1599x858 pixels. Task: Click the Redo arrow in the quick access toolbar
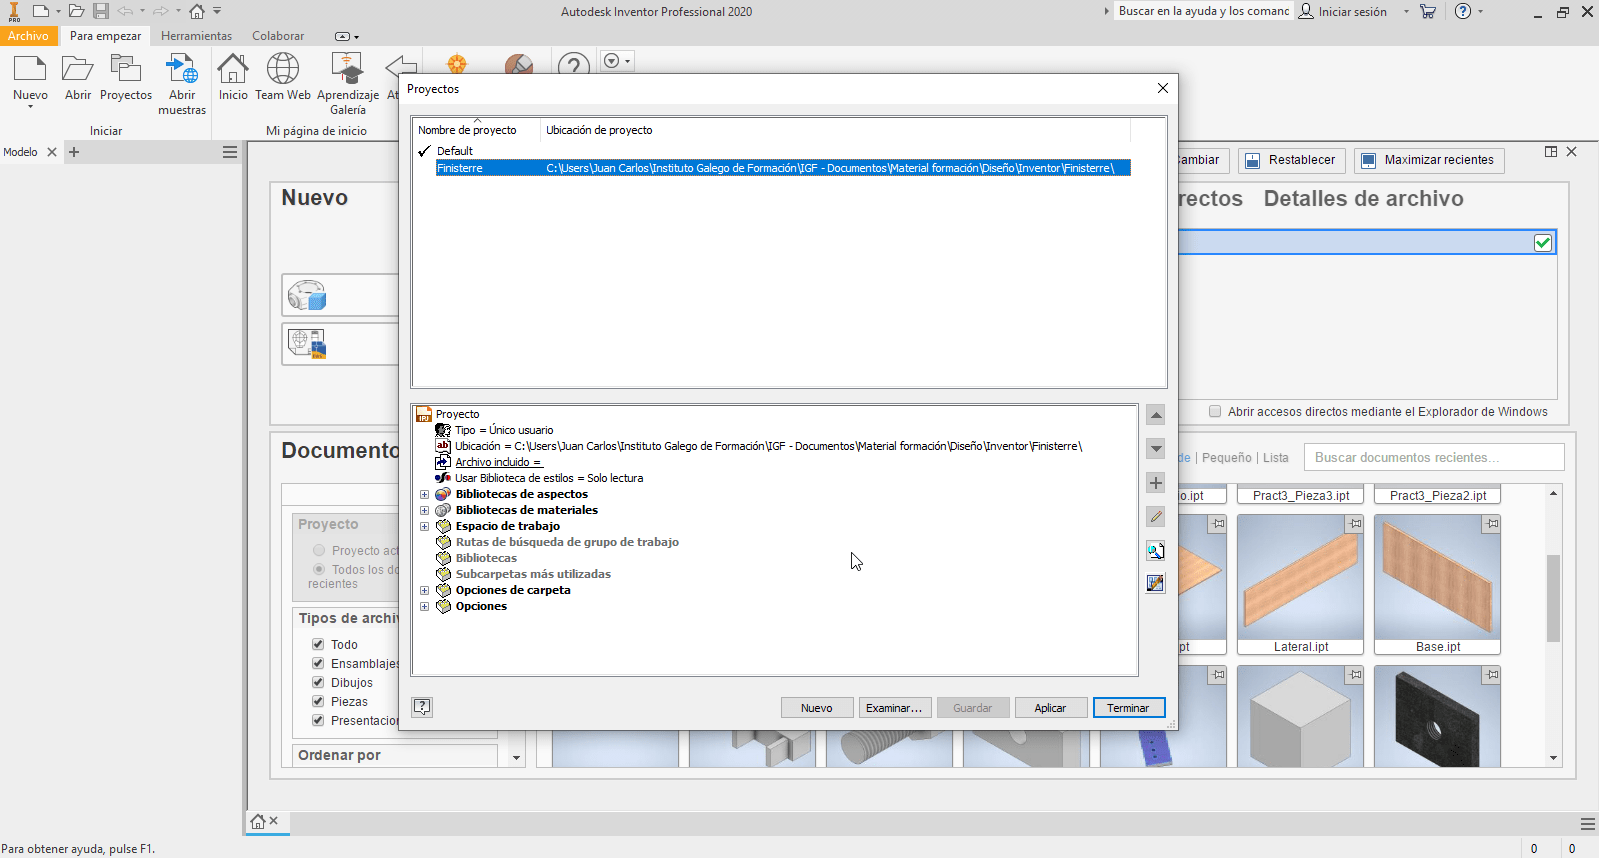click(160, 11)
